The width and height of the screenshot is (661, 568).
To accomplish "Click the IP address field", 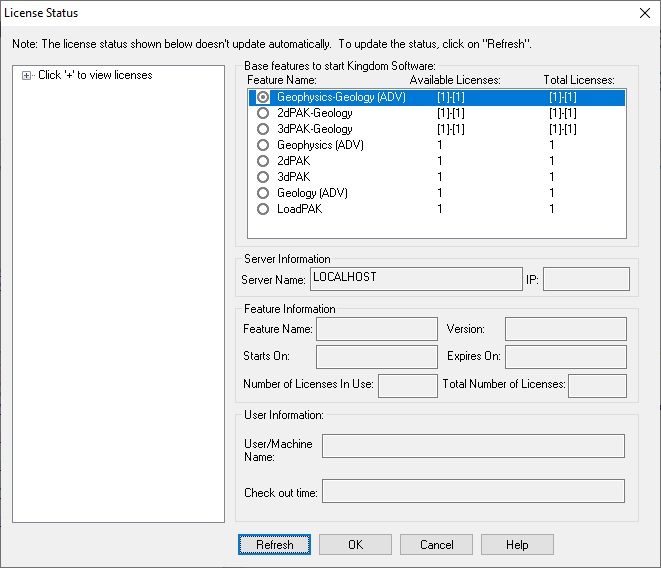I will click(x=586, y=279).
